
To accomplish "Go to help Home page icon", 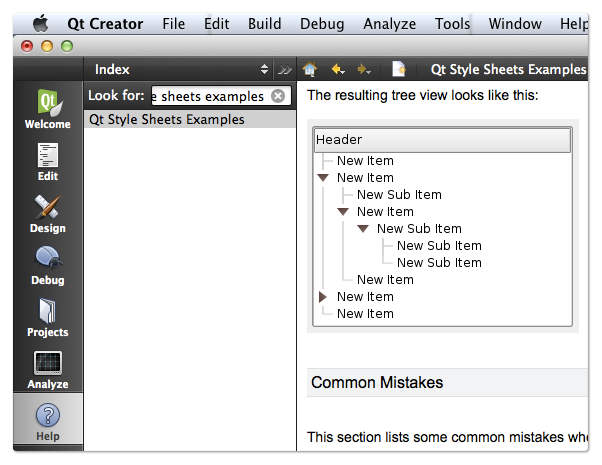I will 309,70.
